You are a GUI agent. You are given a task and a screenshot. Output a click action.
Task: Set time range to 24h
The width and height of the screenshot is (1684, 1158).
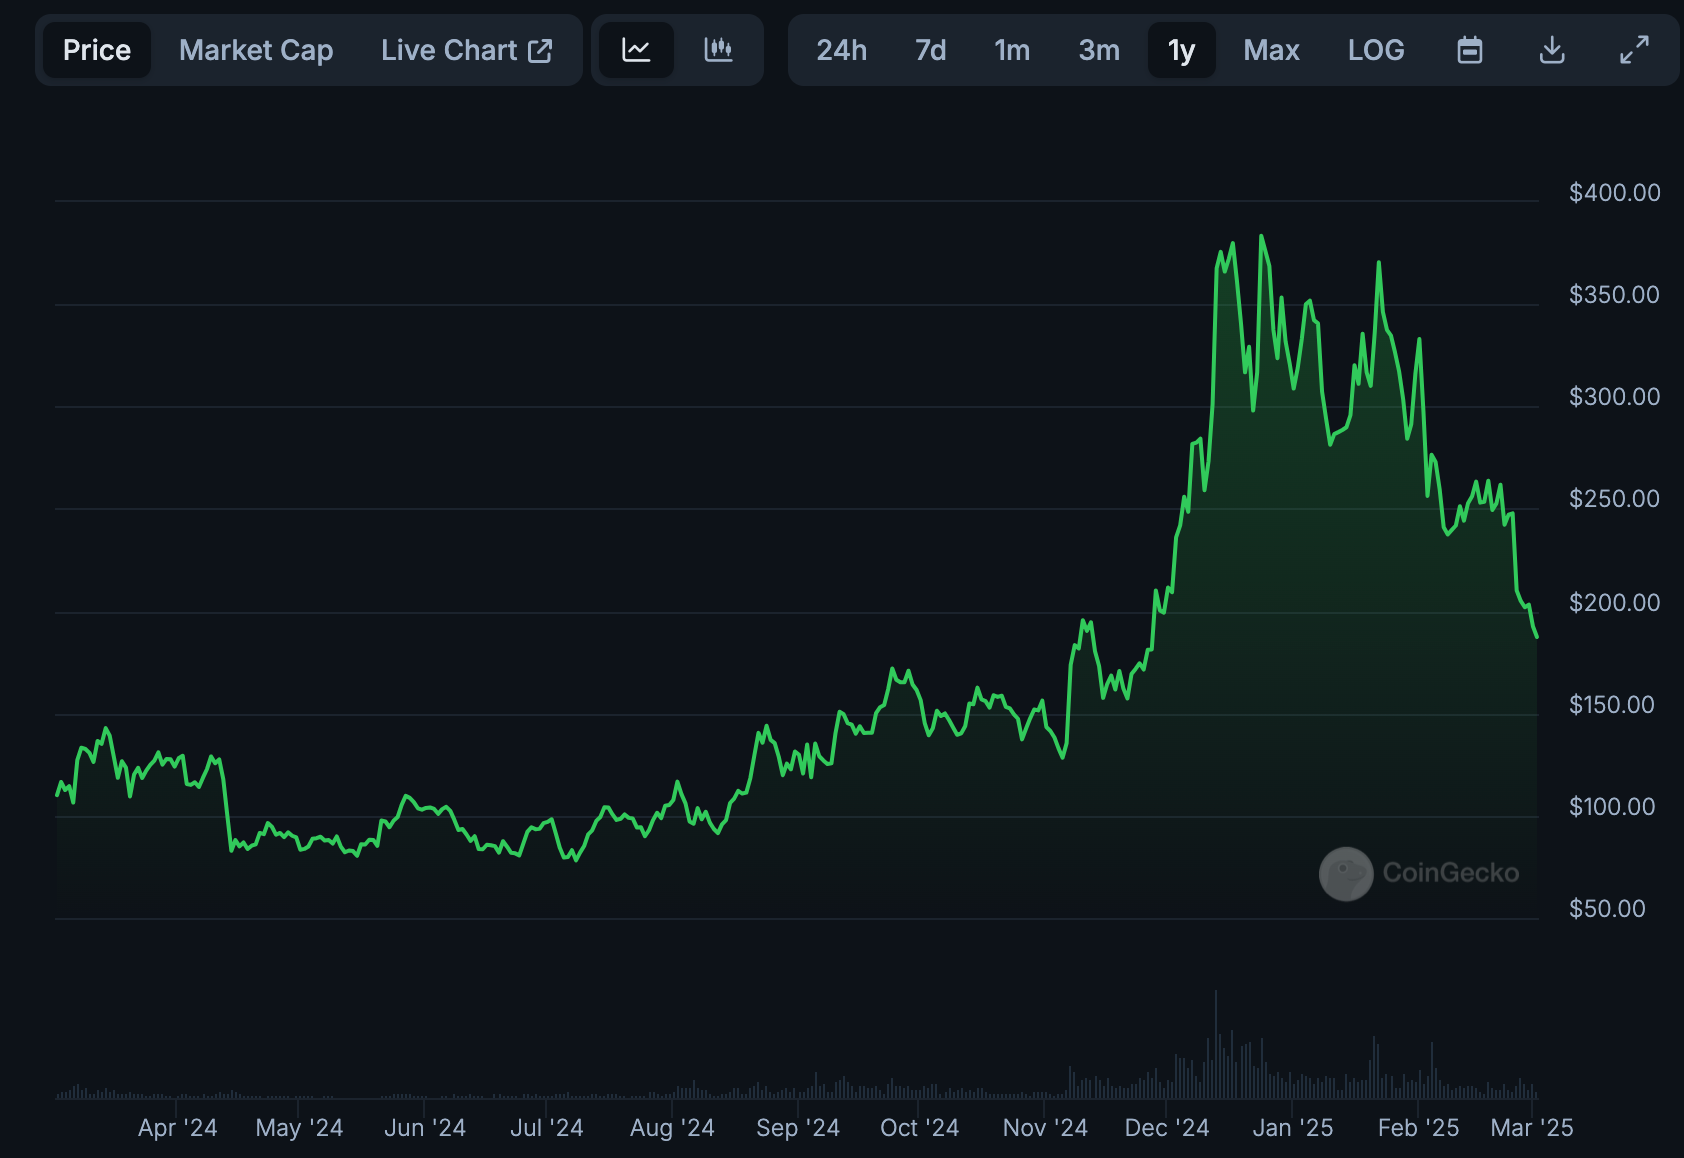click(x=841, y=50)
